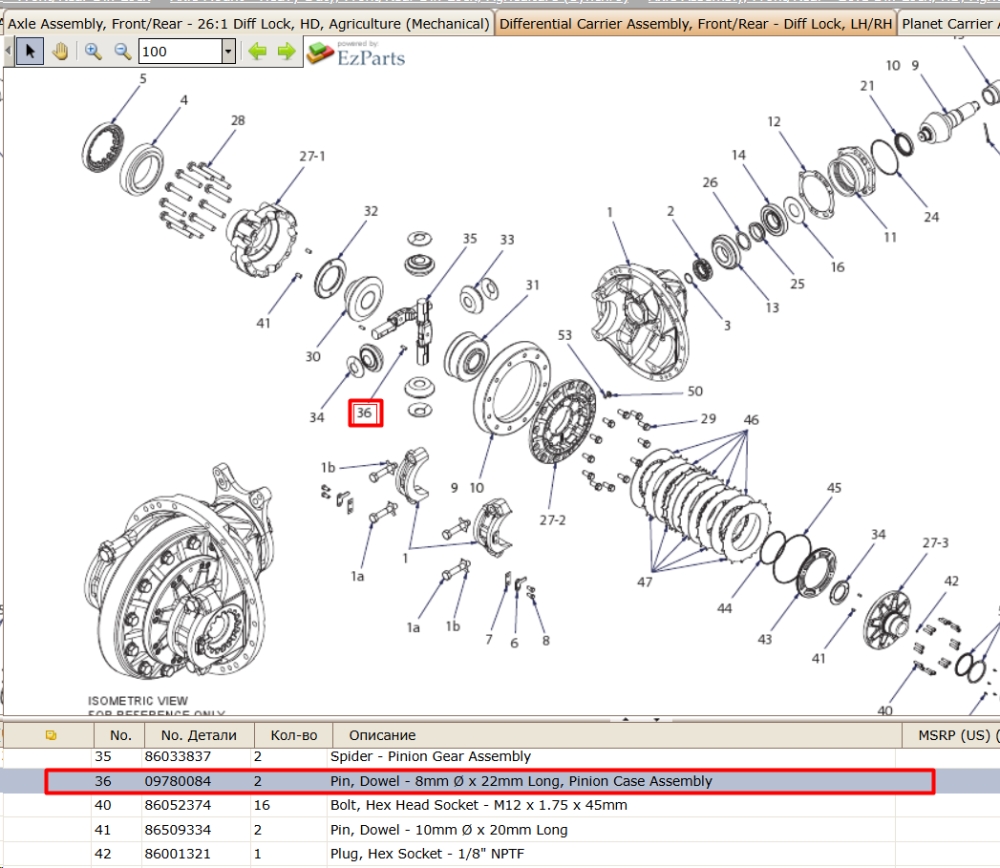Click callout 35 near the spider

(x=469, y=238)
